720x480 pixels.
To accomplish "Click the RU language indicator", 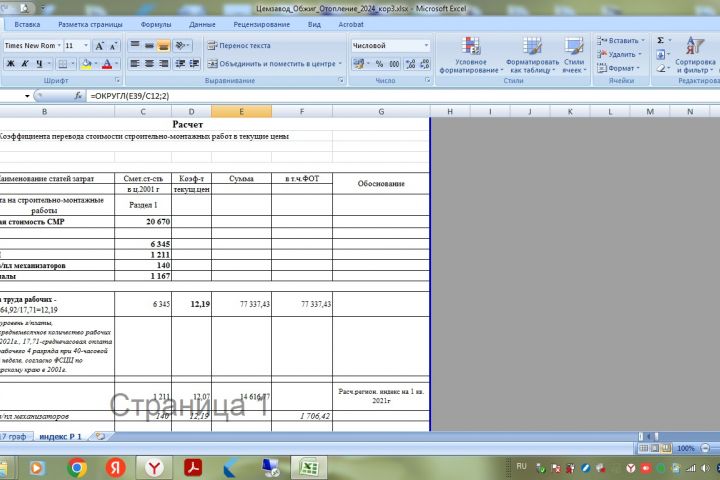I will [521, 467].
